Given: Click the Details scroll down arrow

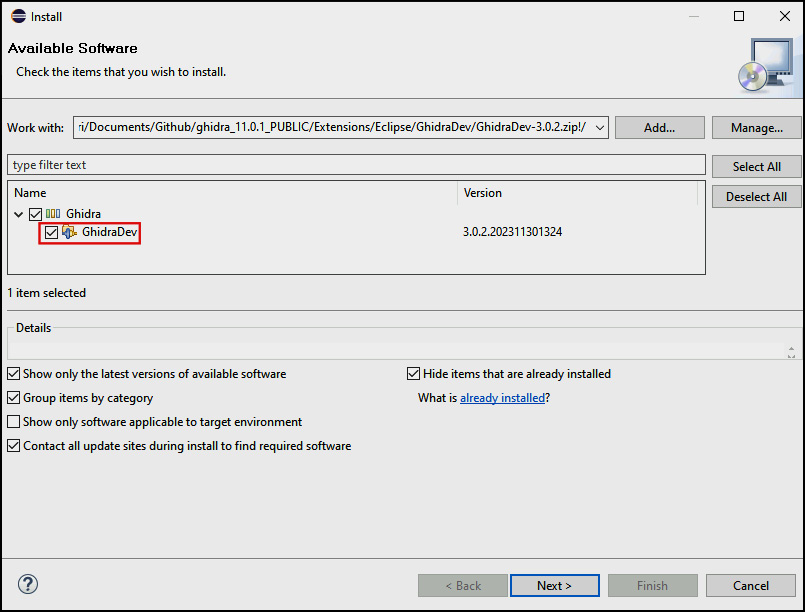Looking at the screenshot, I should coord(791,356).
